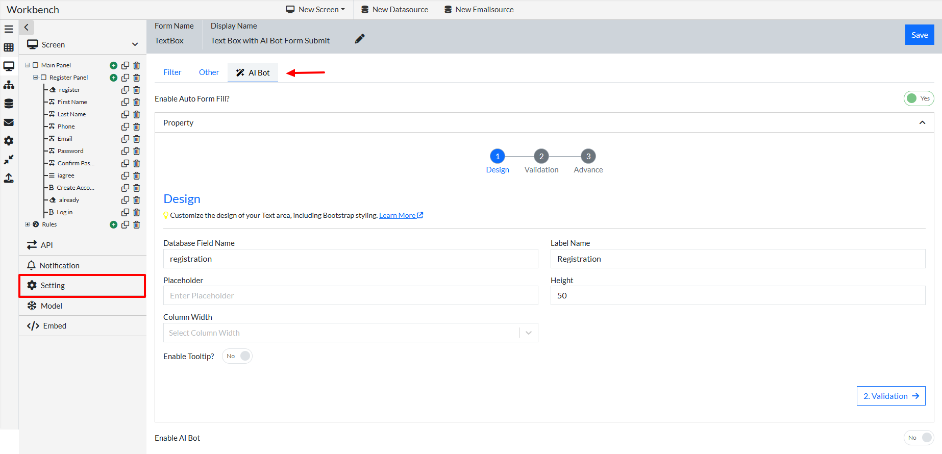Image resolution: width=942 pixels, height=454 pixels.
Task: Click the envelope icon in the left sidebar
Action: coord(9,122)
